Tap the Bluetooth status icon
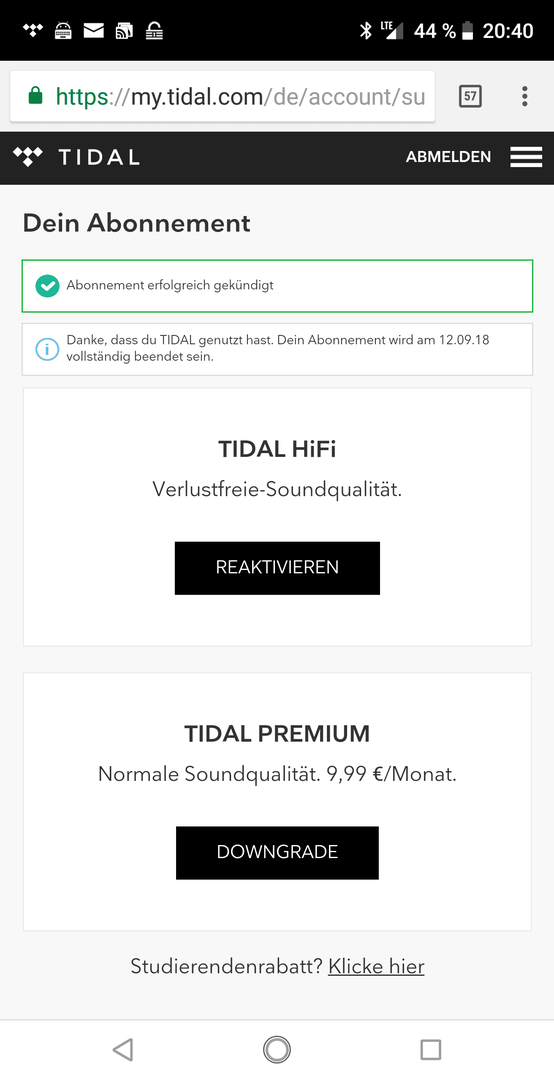 pyautogui.click(x=366, y=30)
